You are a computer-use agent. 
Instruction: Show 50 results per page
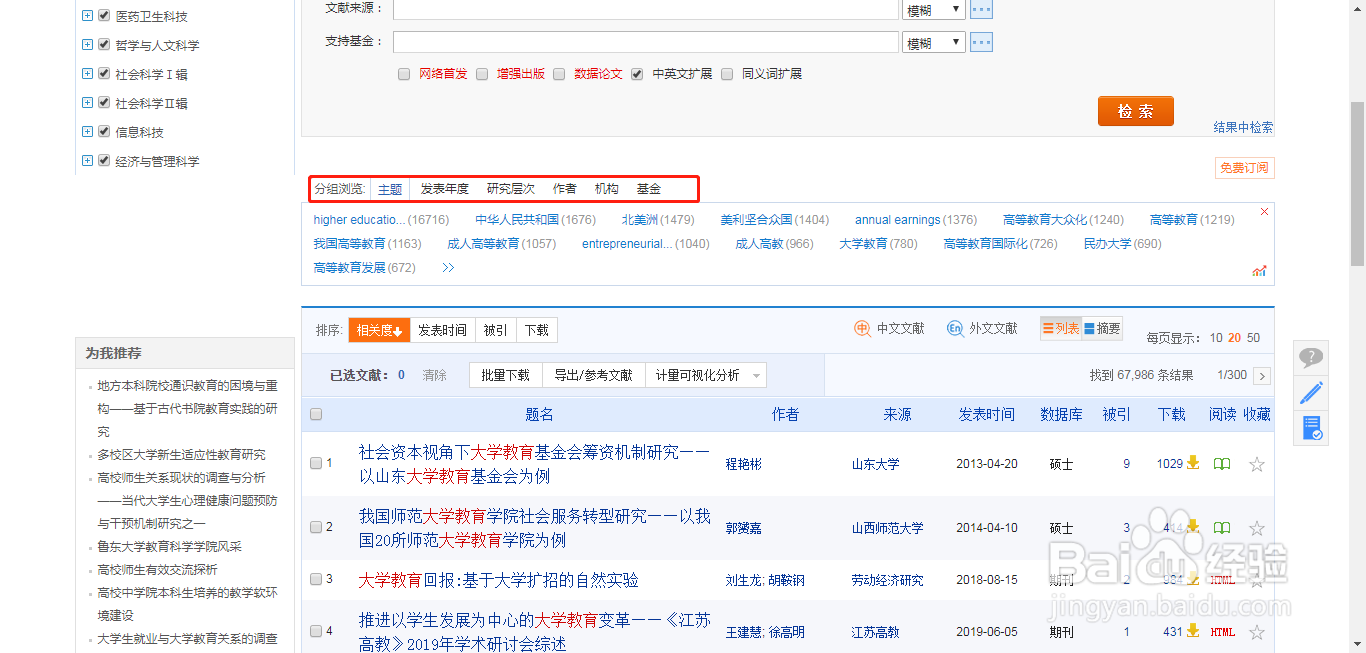[1253, 338]
